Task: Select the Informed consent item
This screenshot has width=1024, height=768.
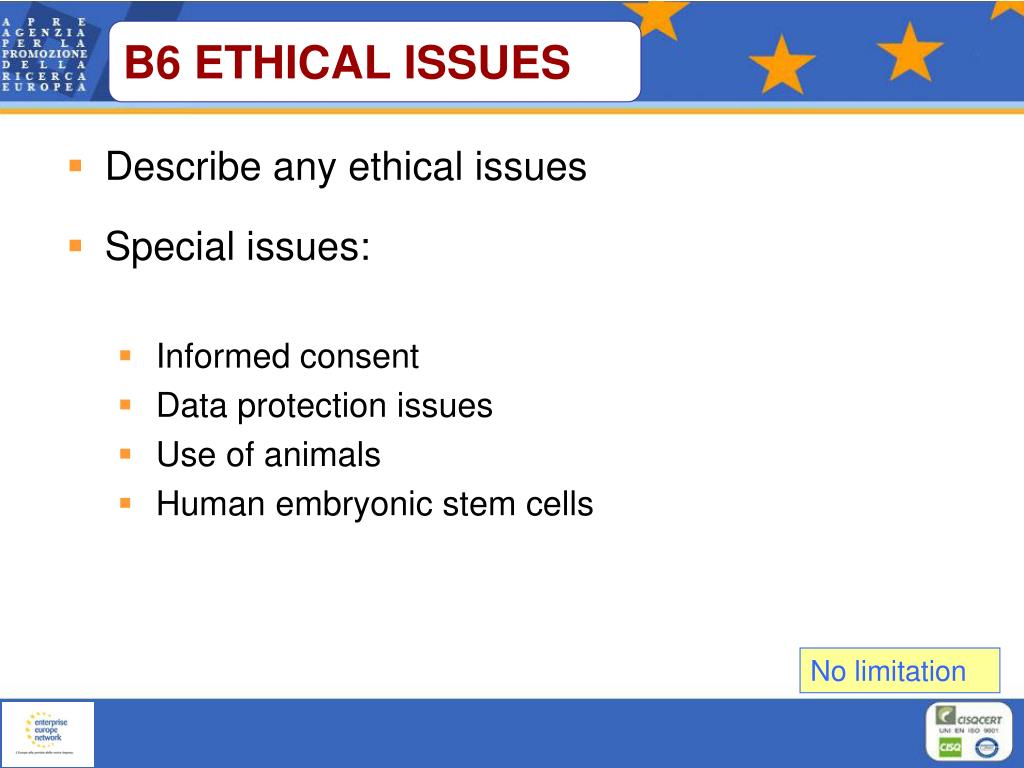Action: coord(287,357)
